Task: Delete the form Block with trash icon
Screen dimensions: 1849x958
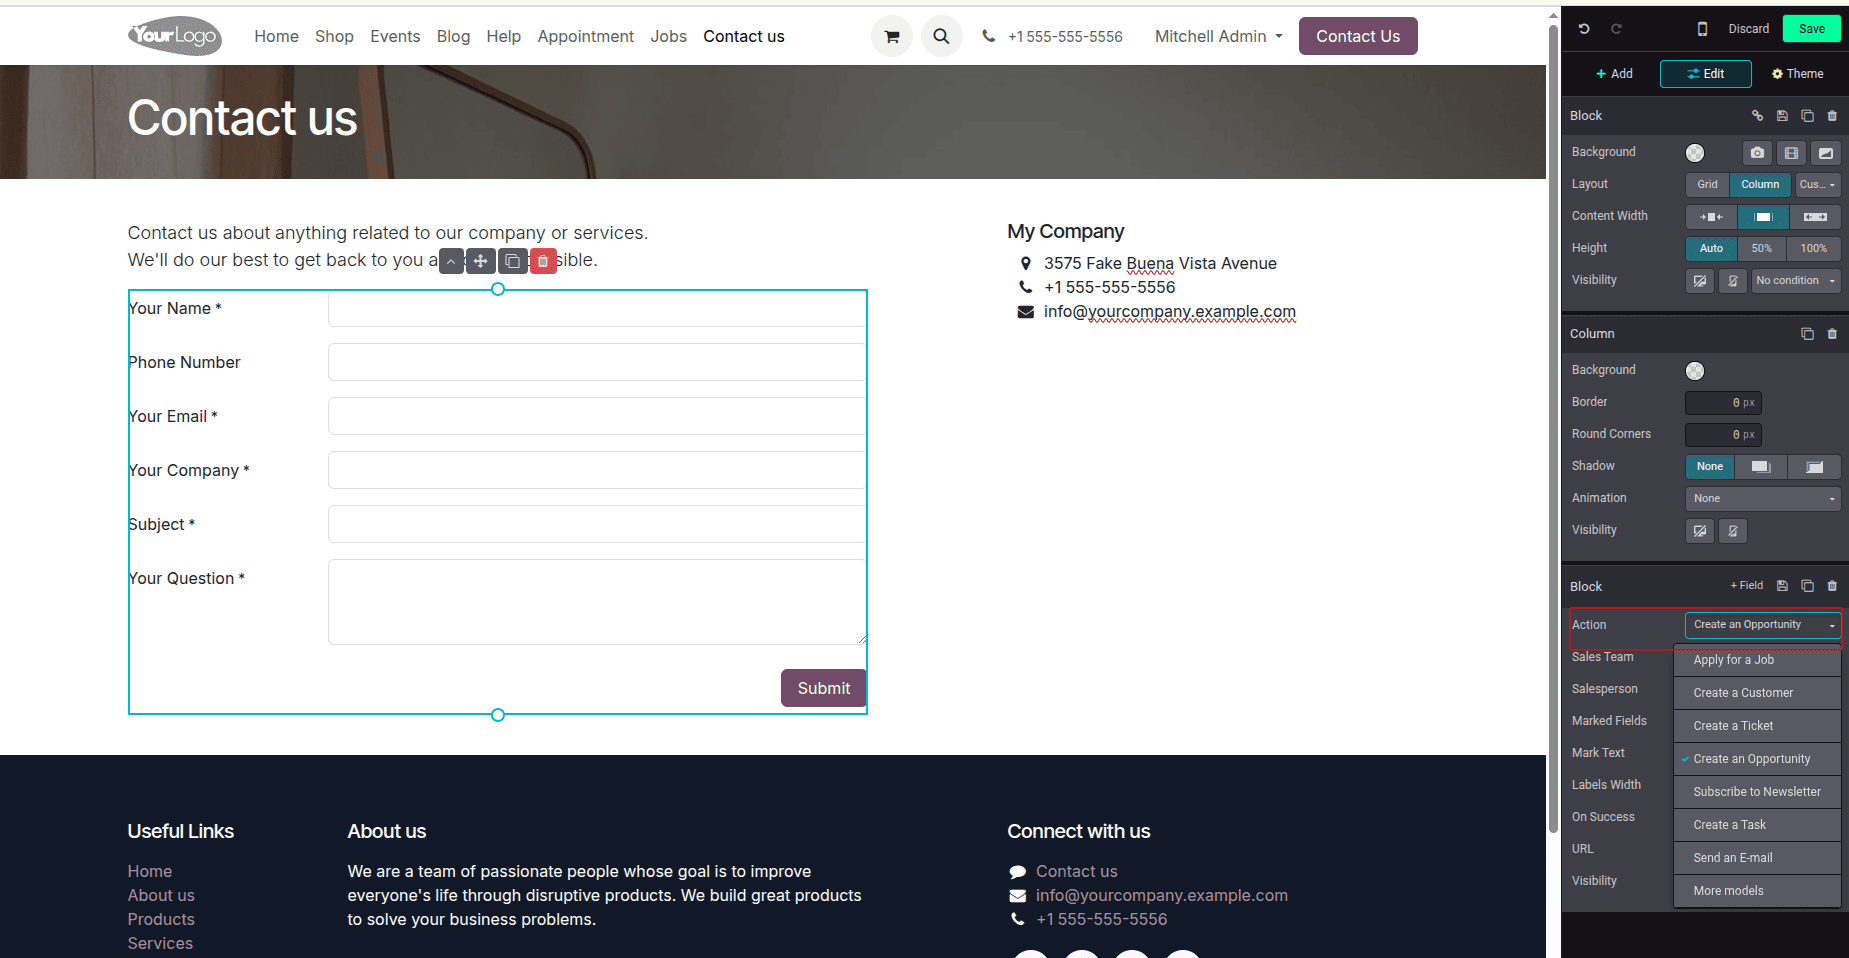Action: (x=1832, y=586)
